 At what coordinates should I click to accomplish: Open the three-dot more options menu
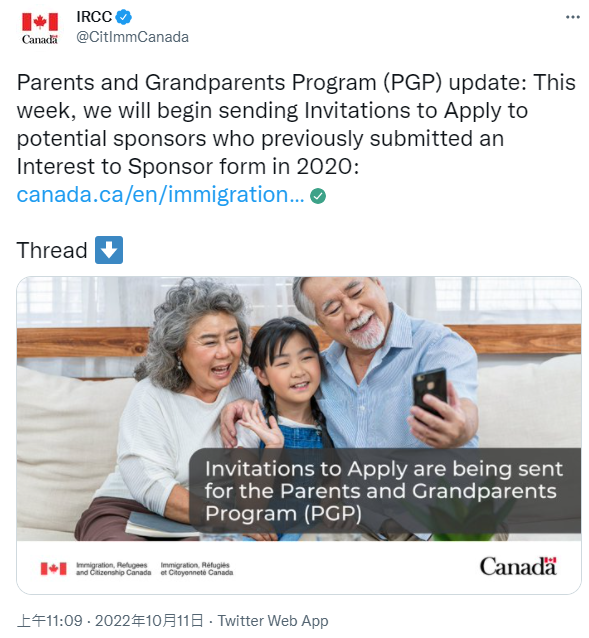(573, 17)
